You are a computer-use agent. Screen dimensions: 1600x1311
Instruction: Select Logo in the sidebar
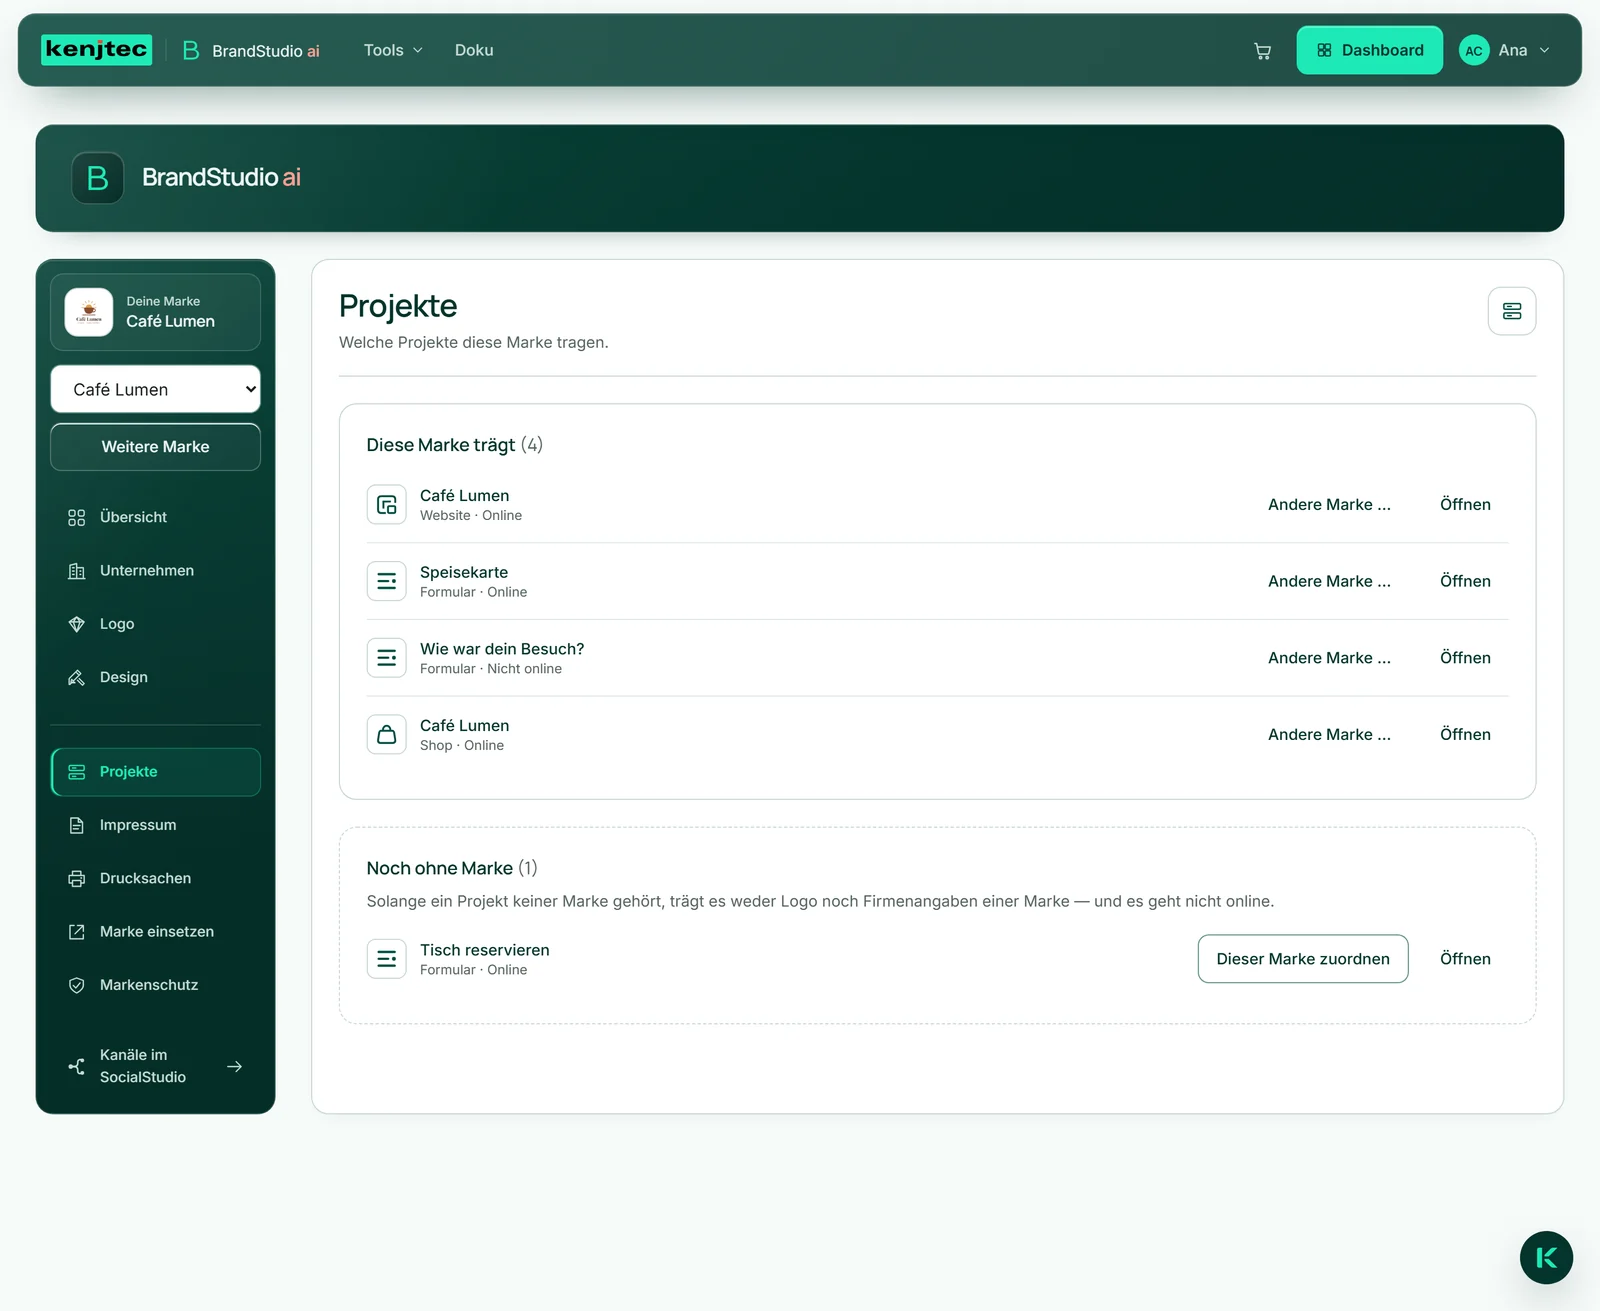coord(156,624)
